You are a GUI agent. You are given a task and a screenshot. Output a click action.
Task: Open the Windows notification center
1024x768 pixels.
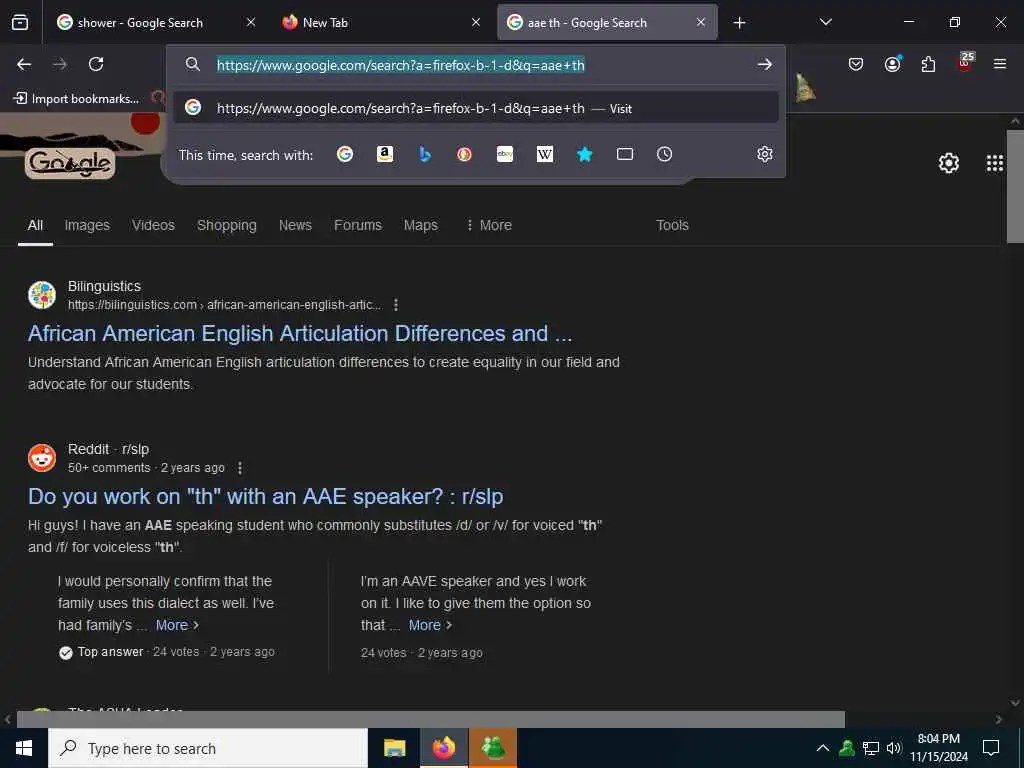click(x=991, y=748)
